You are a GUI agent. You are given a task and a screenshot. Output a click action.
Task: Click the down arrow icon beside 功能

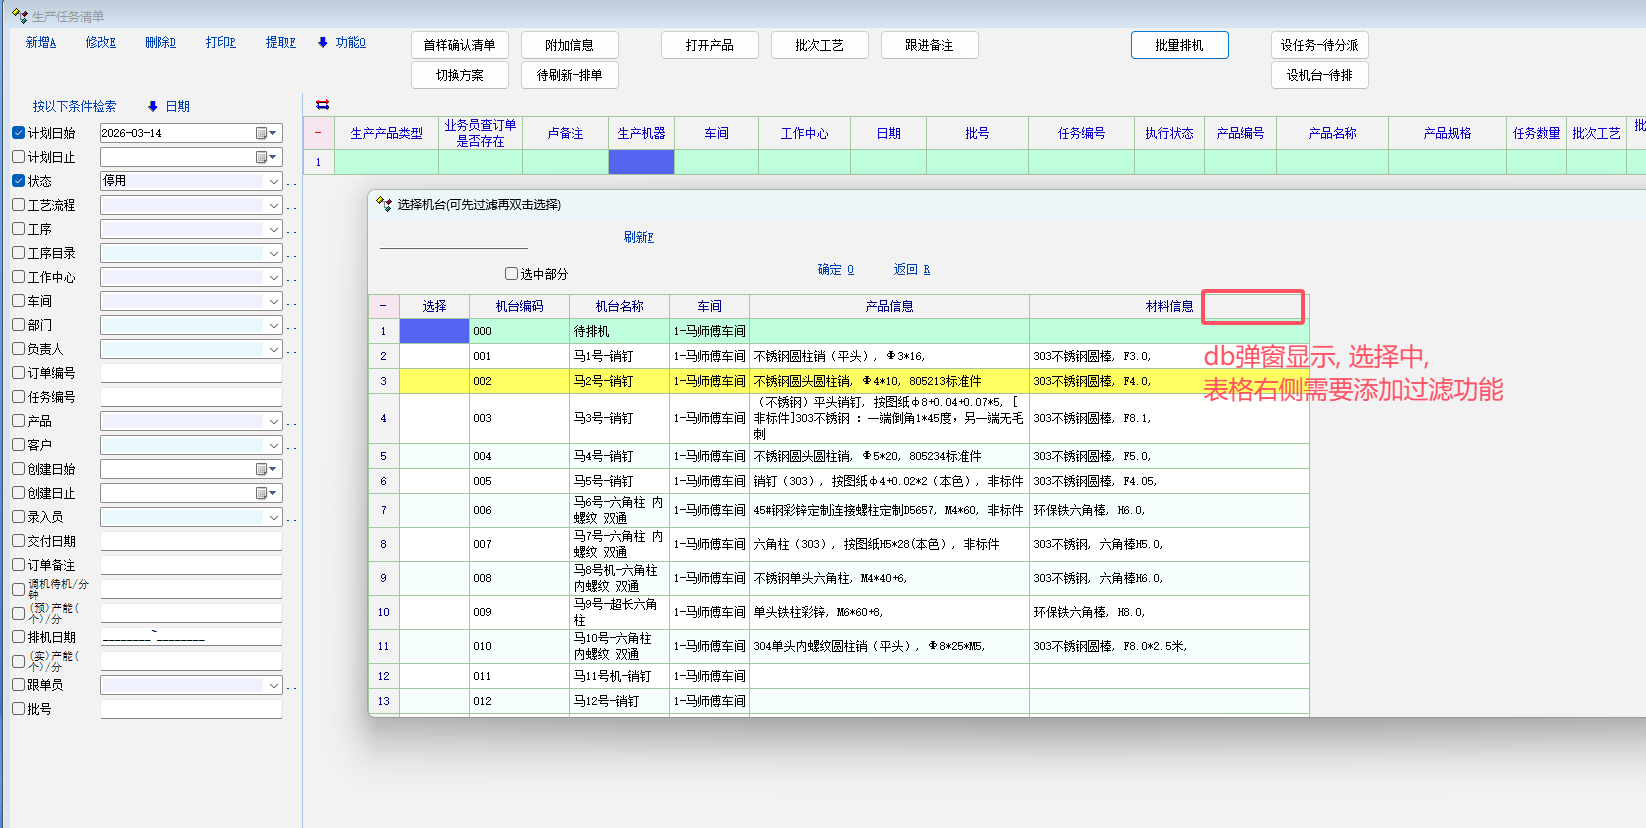click(x=323, y=43)
